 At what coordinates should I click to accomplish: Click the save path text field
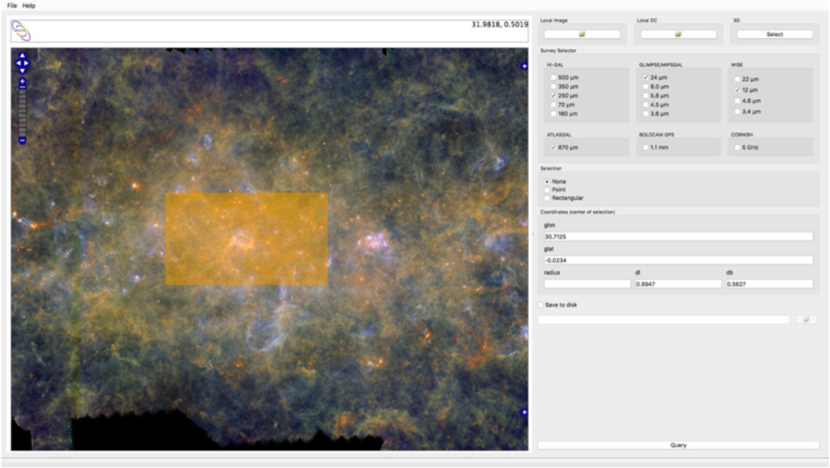[x=663, y=320]
